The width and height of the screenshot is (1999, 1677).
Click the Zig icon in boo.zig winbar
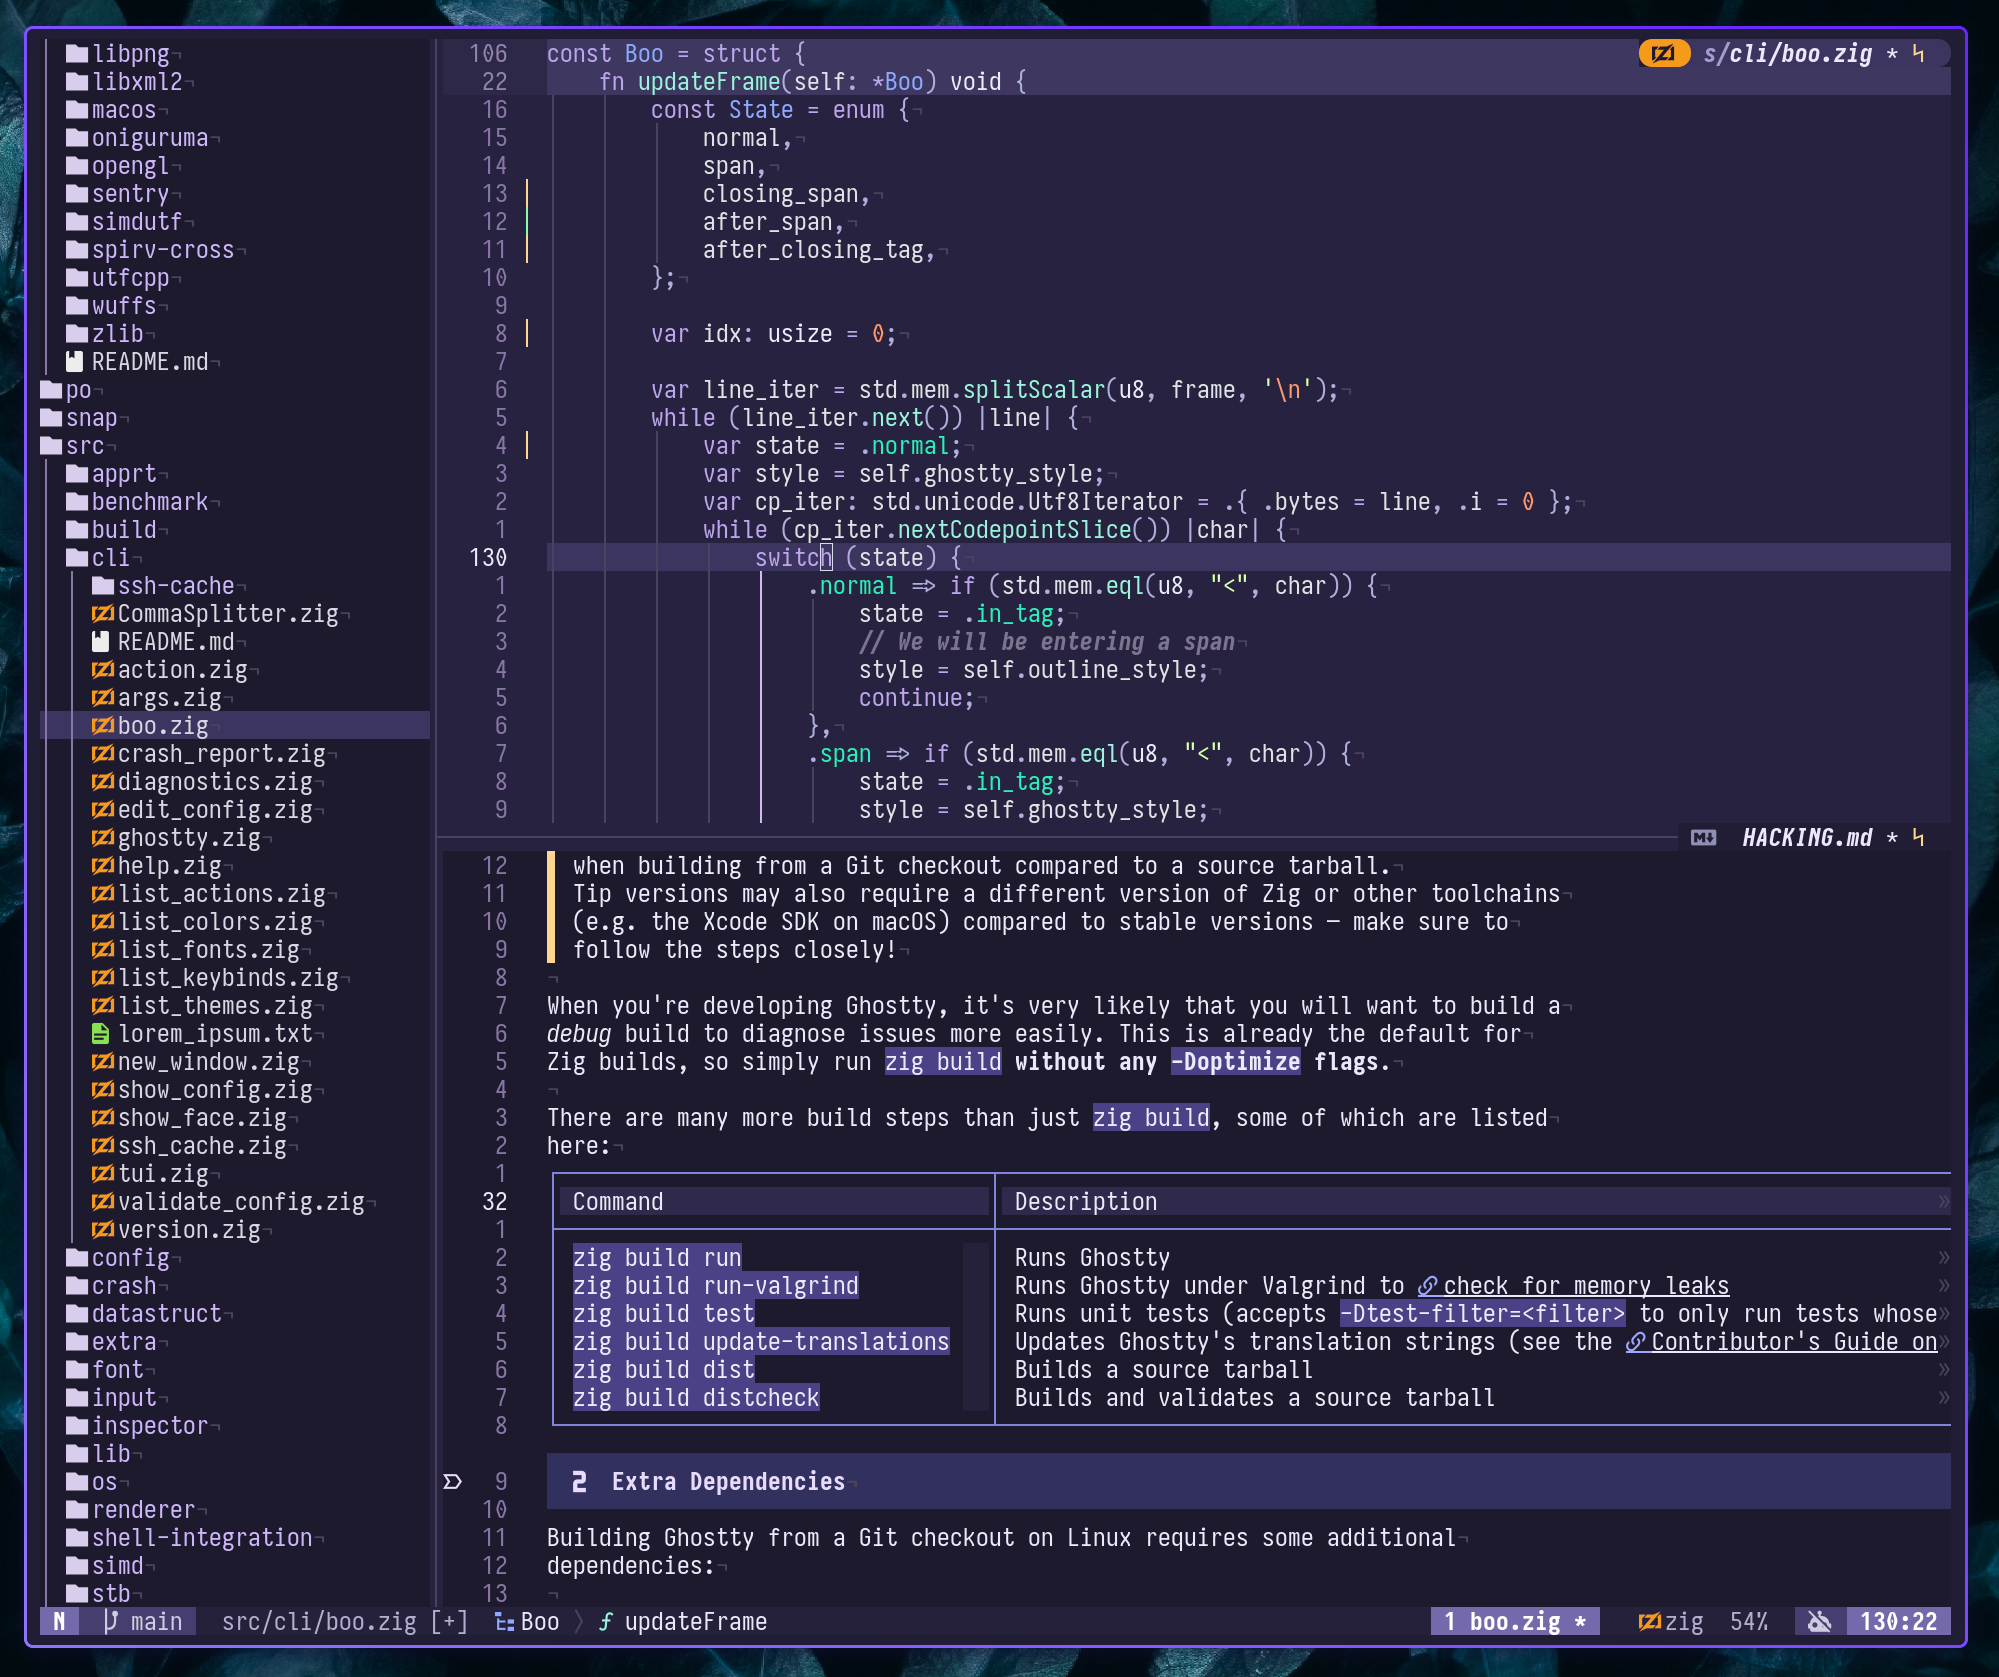[x=1663, y=53]
